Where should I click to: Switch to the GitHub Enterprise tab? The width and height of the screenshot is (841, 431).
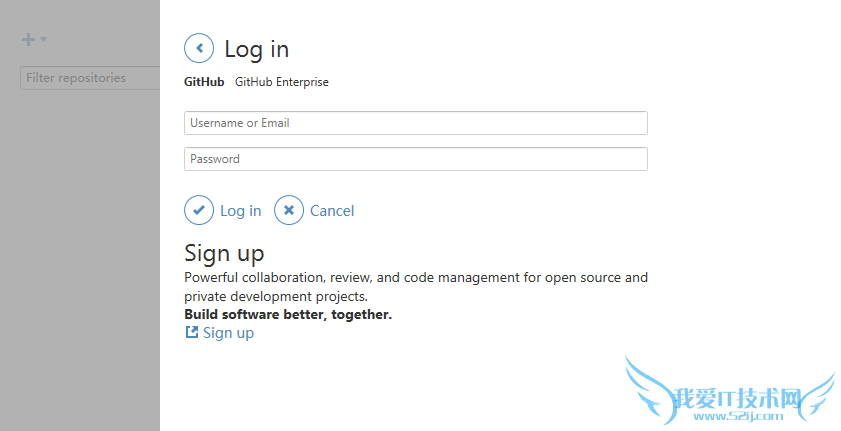[281, 82]
